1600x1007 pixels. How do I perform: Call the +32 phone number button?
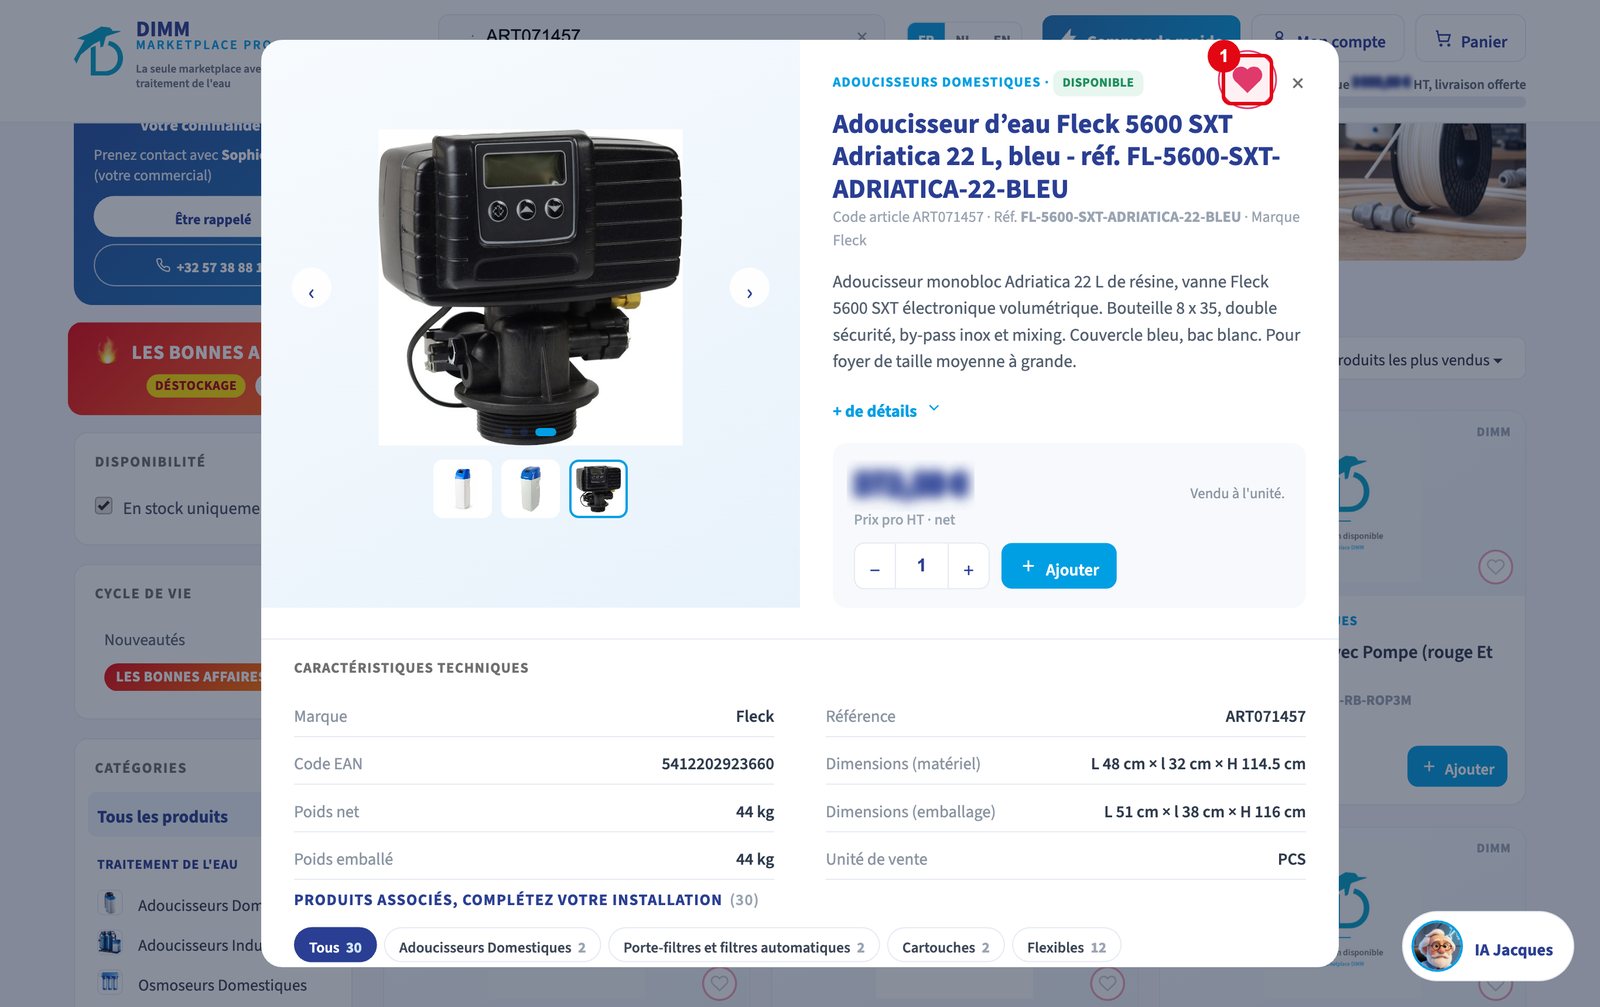coord(177,267)
